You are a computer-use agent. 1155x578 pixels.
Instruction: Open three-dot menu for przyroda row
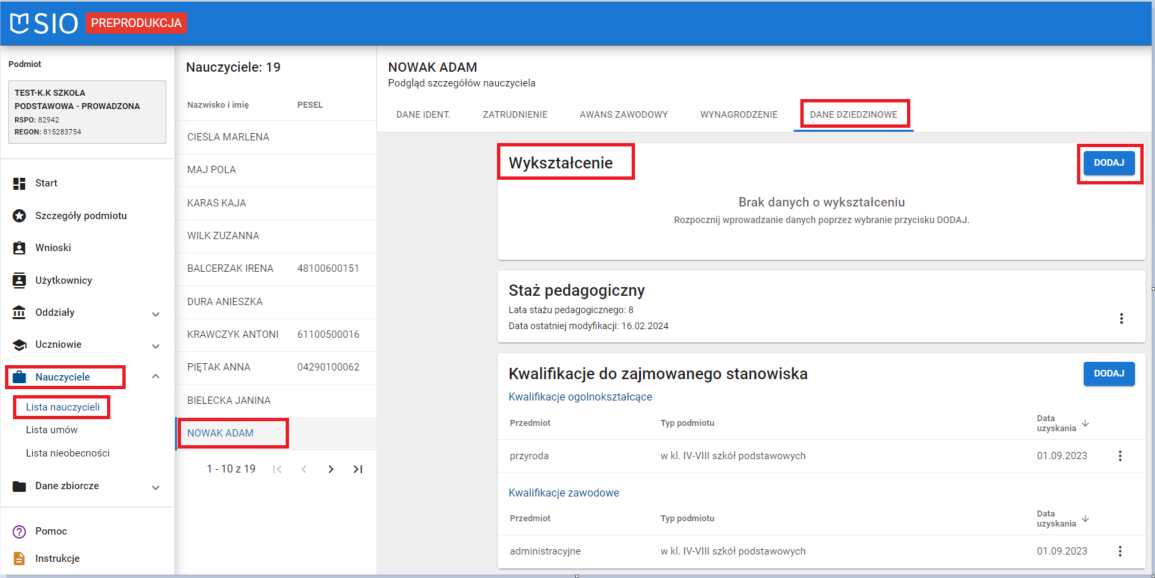click(1120, 456)
